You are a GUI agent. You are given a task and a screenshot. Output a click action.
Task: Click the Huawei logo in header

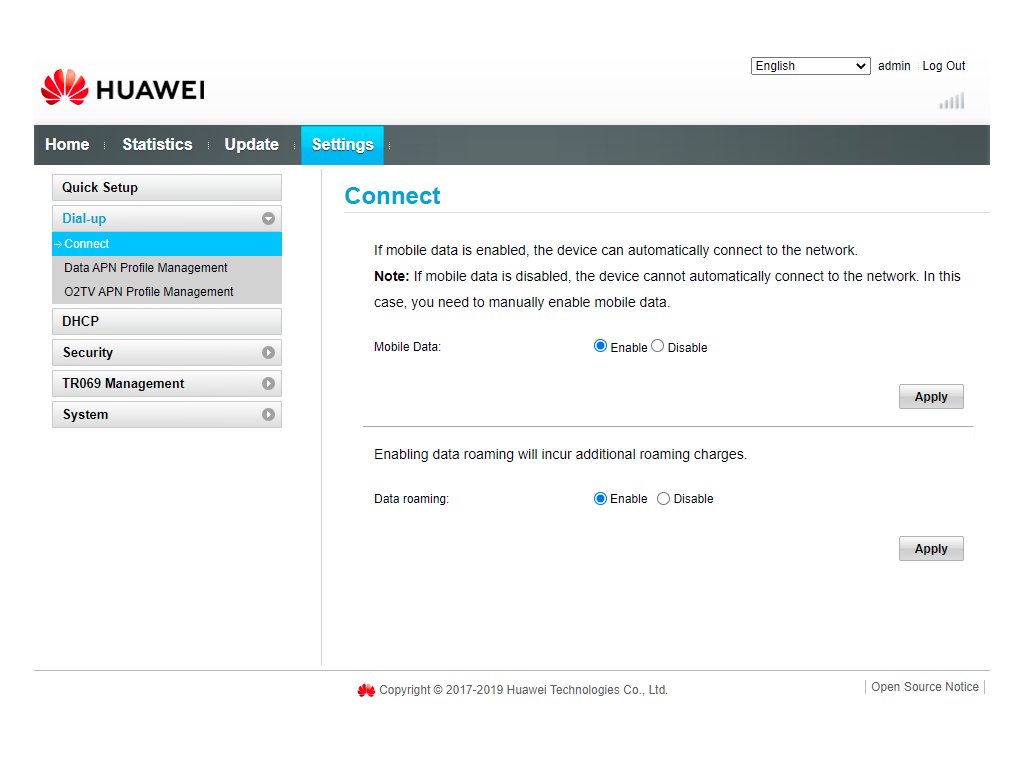point(122,88)
